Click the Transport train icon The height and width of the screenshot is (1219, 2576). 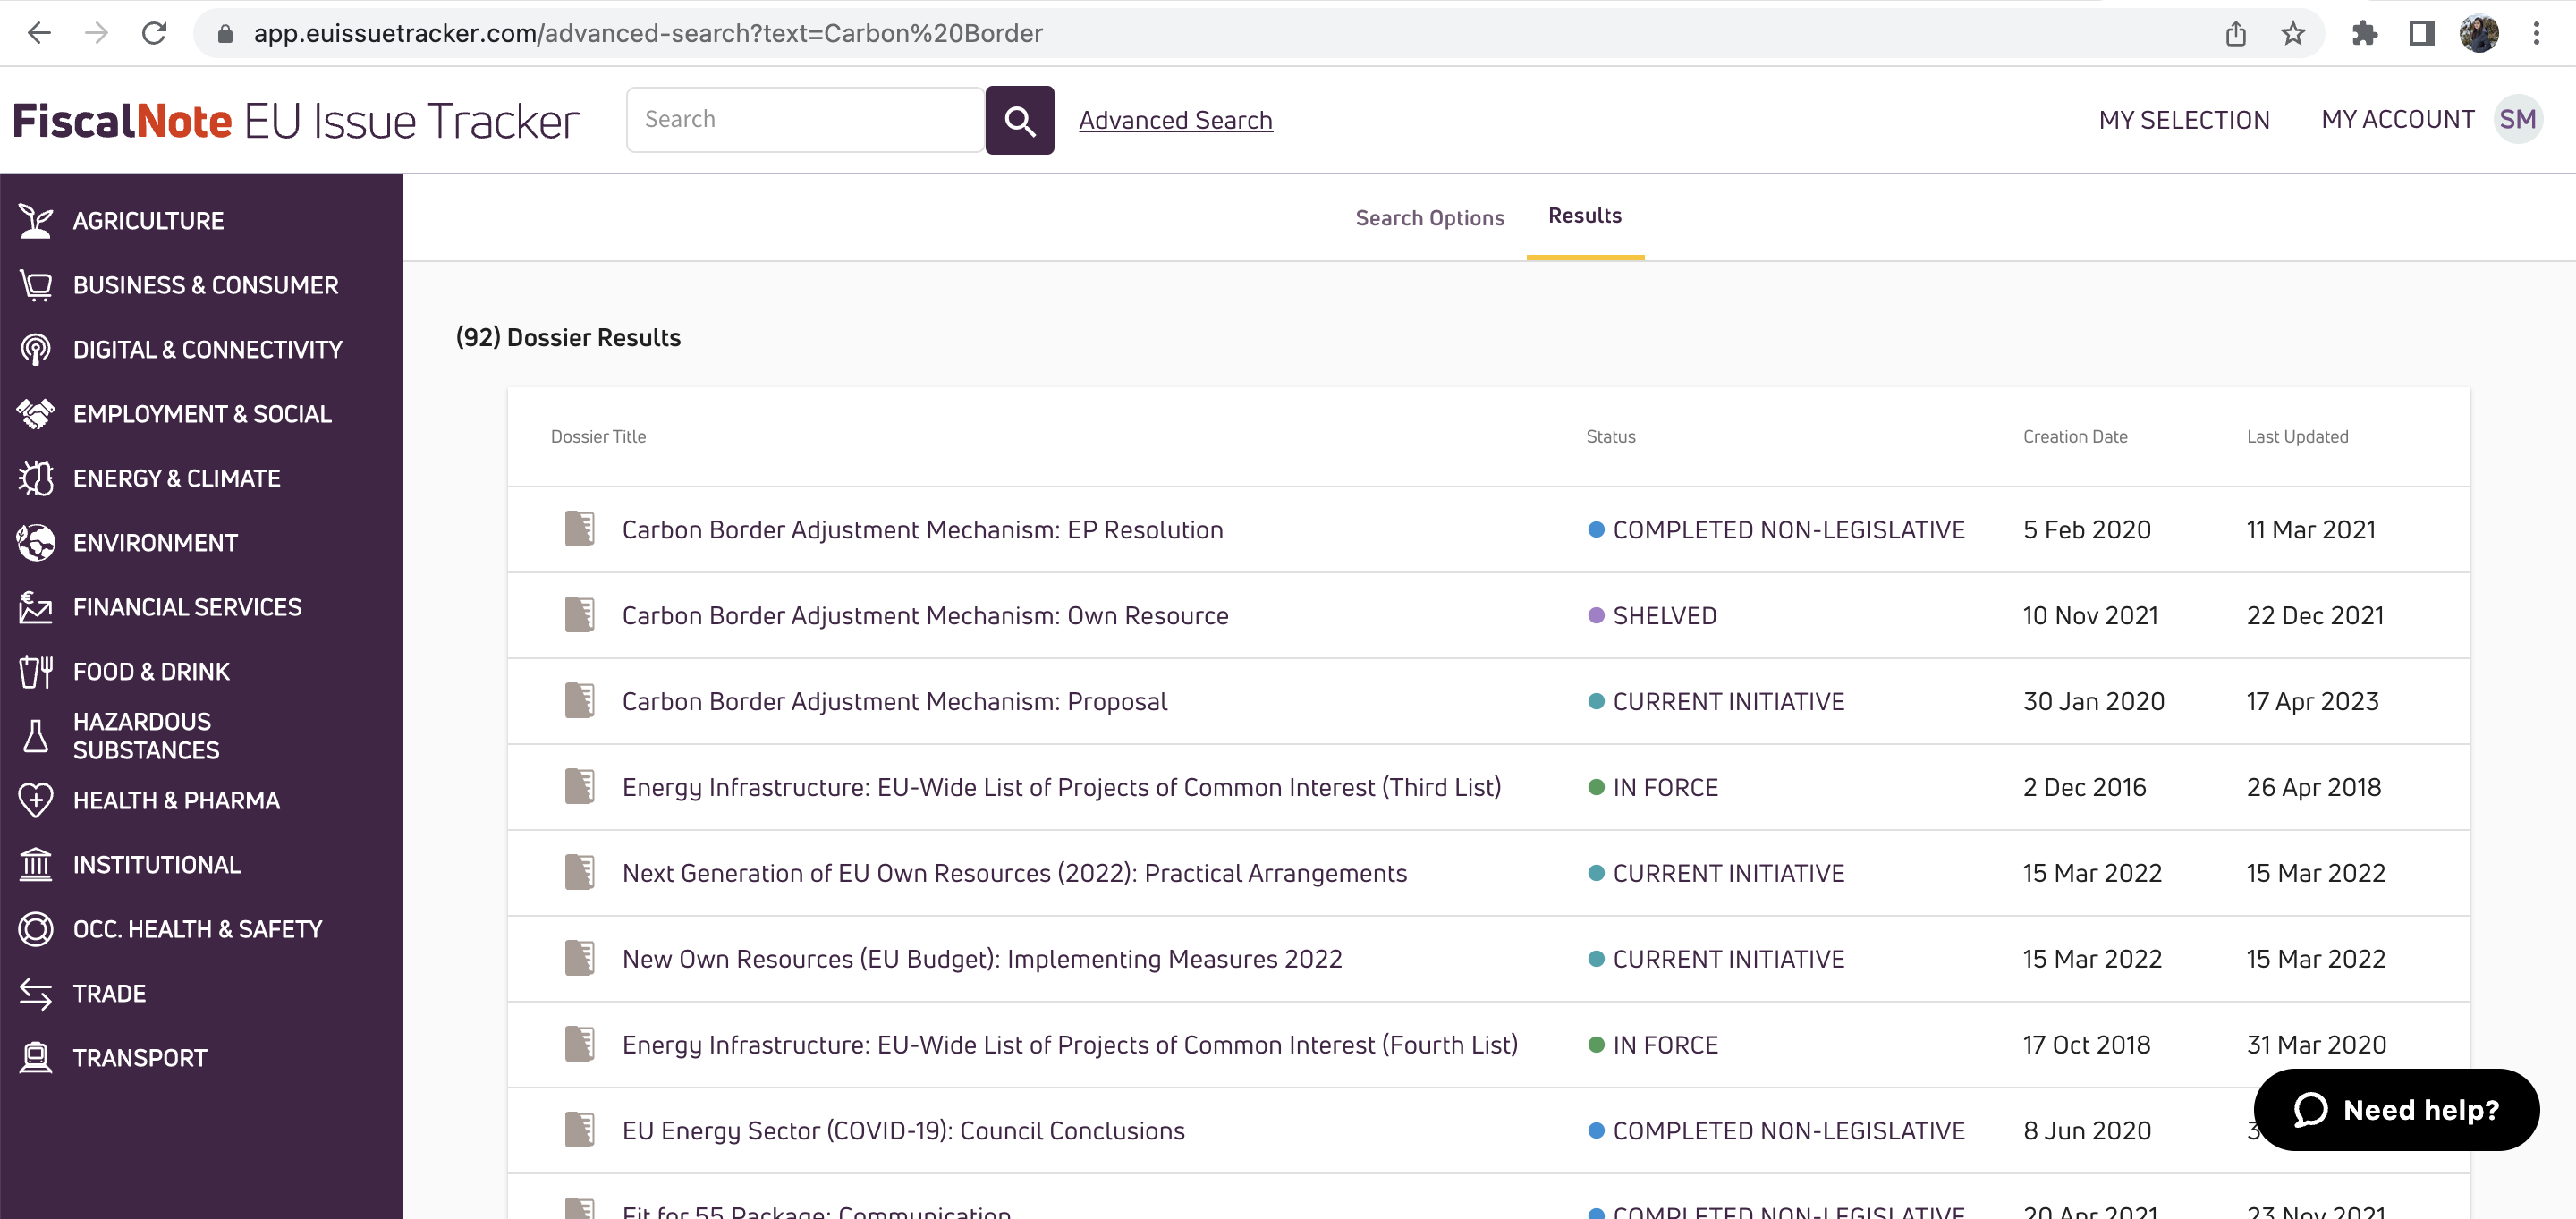(x=36, y=1058)
